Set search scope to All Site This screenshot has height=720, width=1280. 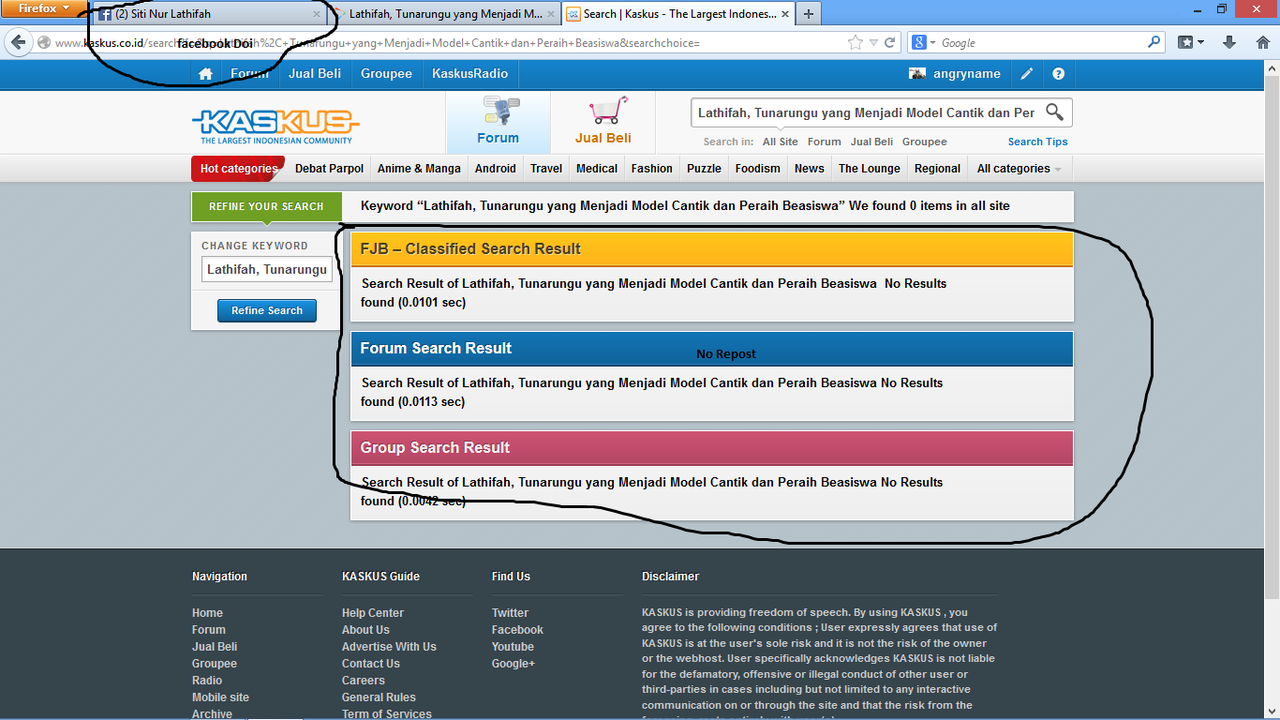780,142
